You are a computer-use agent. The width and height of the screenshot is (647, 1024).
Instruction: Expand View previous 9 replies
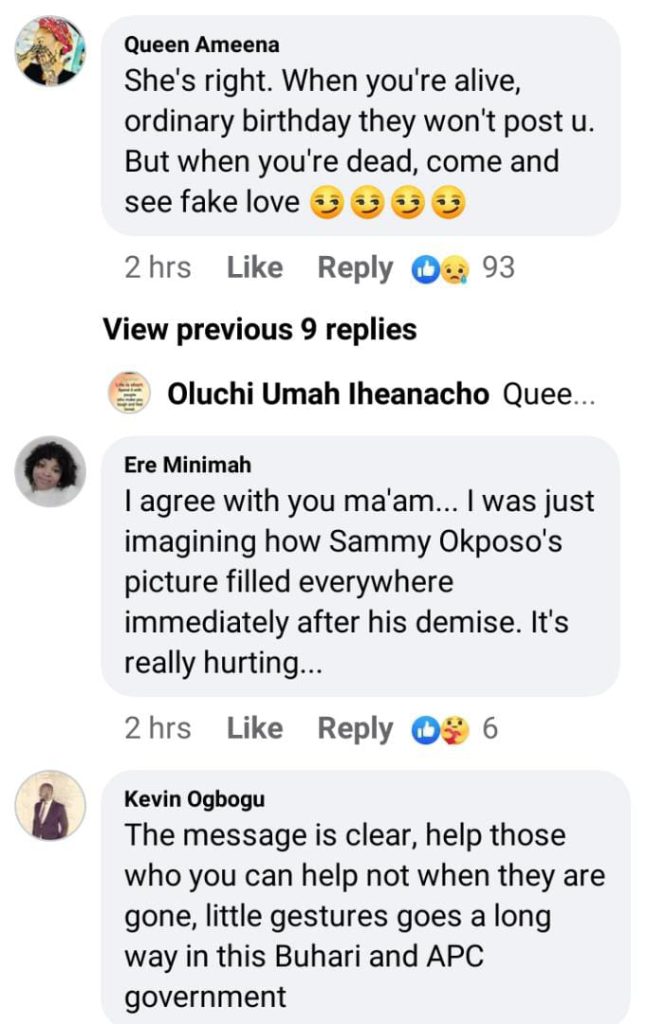(x=260, y=329)
